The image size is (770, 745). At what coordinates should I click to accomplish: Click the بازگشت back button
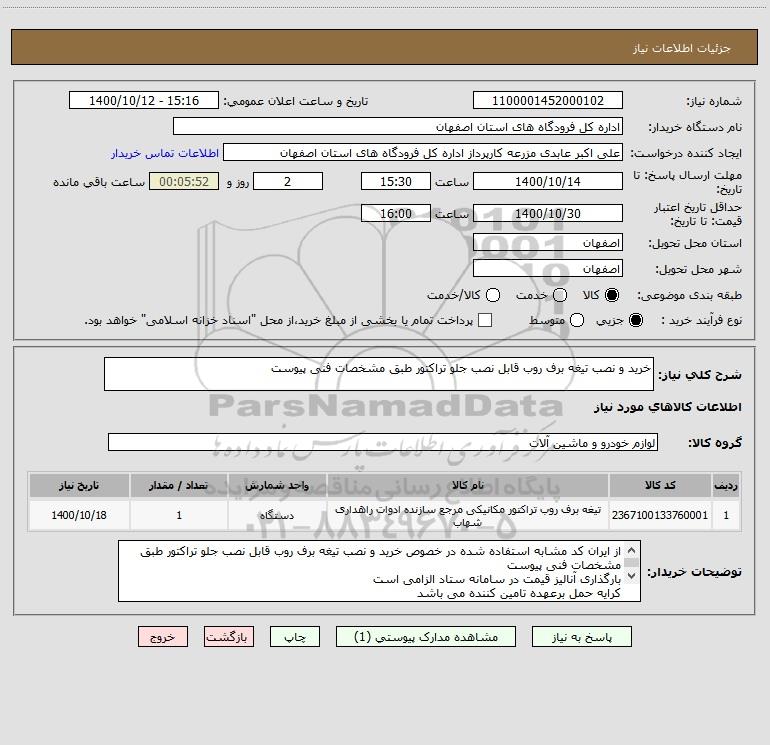229,636
